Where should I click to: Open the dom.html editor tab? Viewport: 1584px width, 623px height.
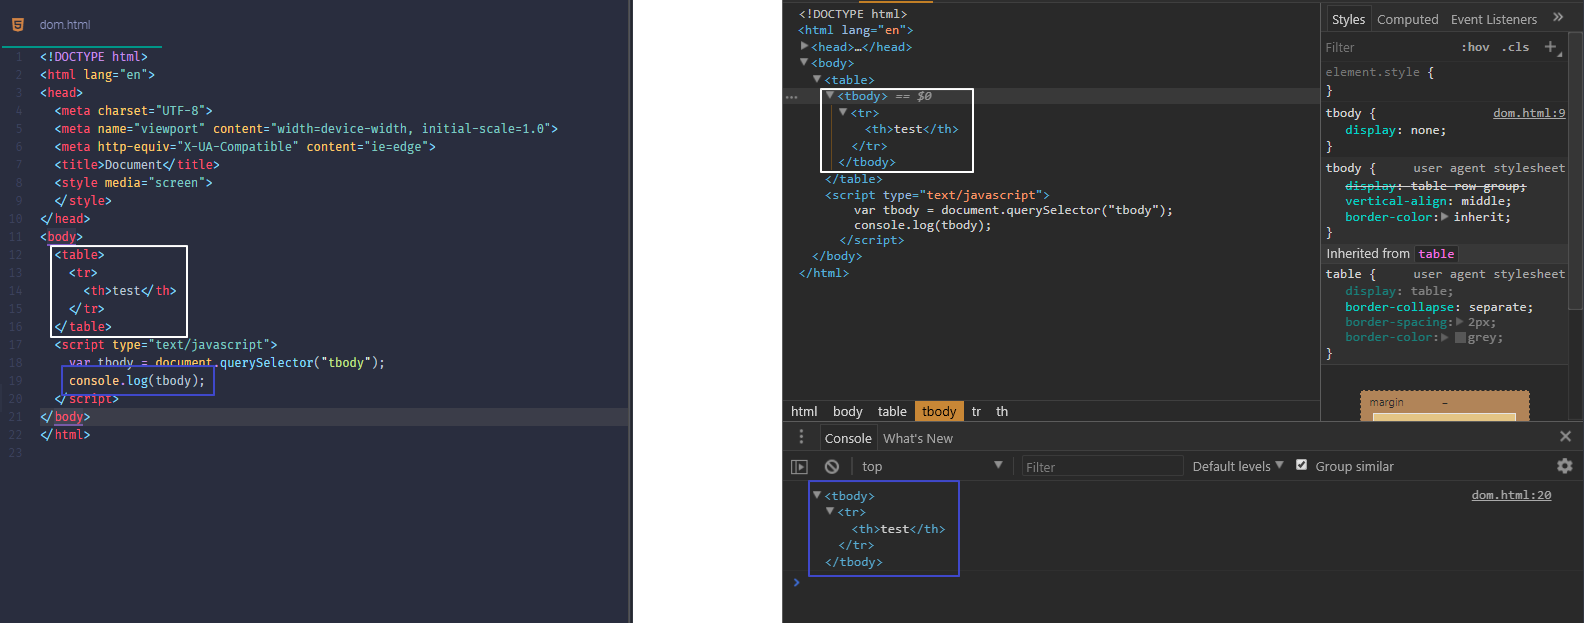[65, 24]
